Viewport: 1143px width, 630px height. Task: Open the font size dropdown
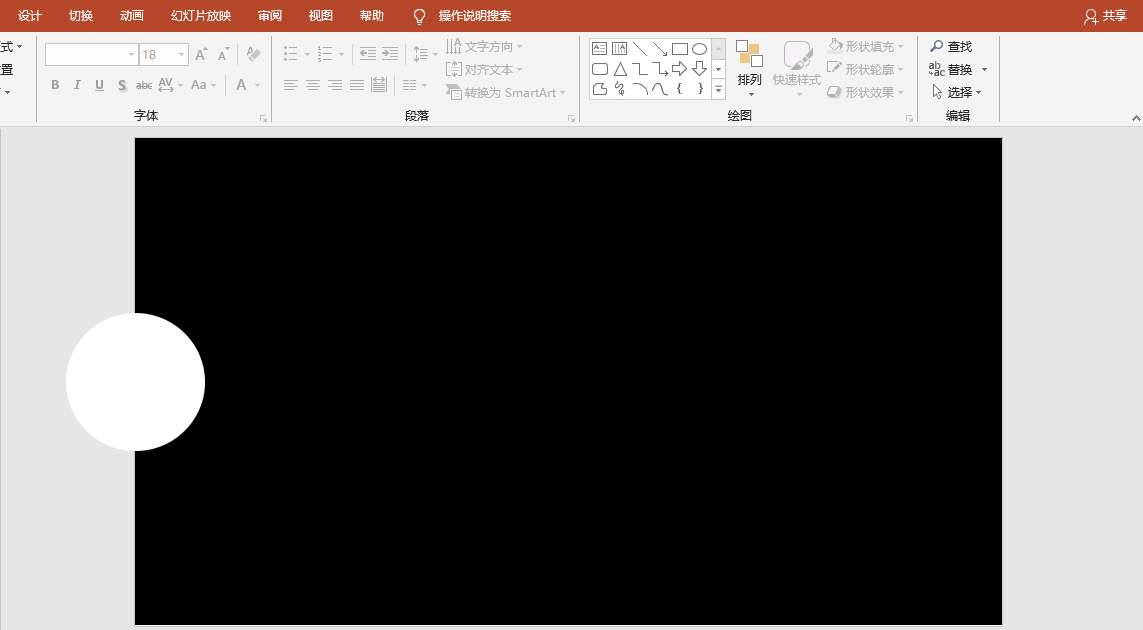coord(182,55)
